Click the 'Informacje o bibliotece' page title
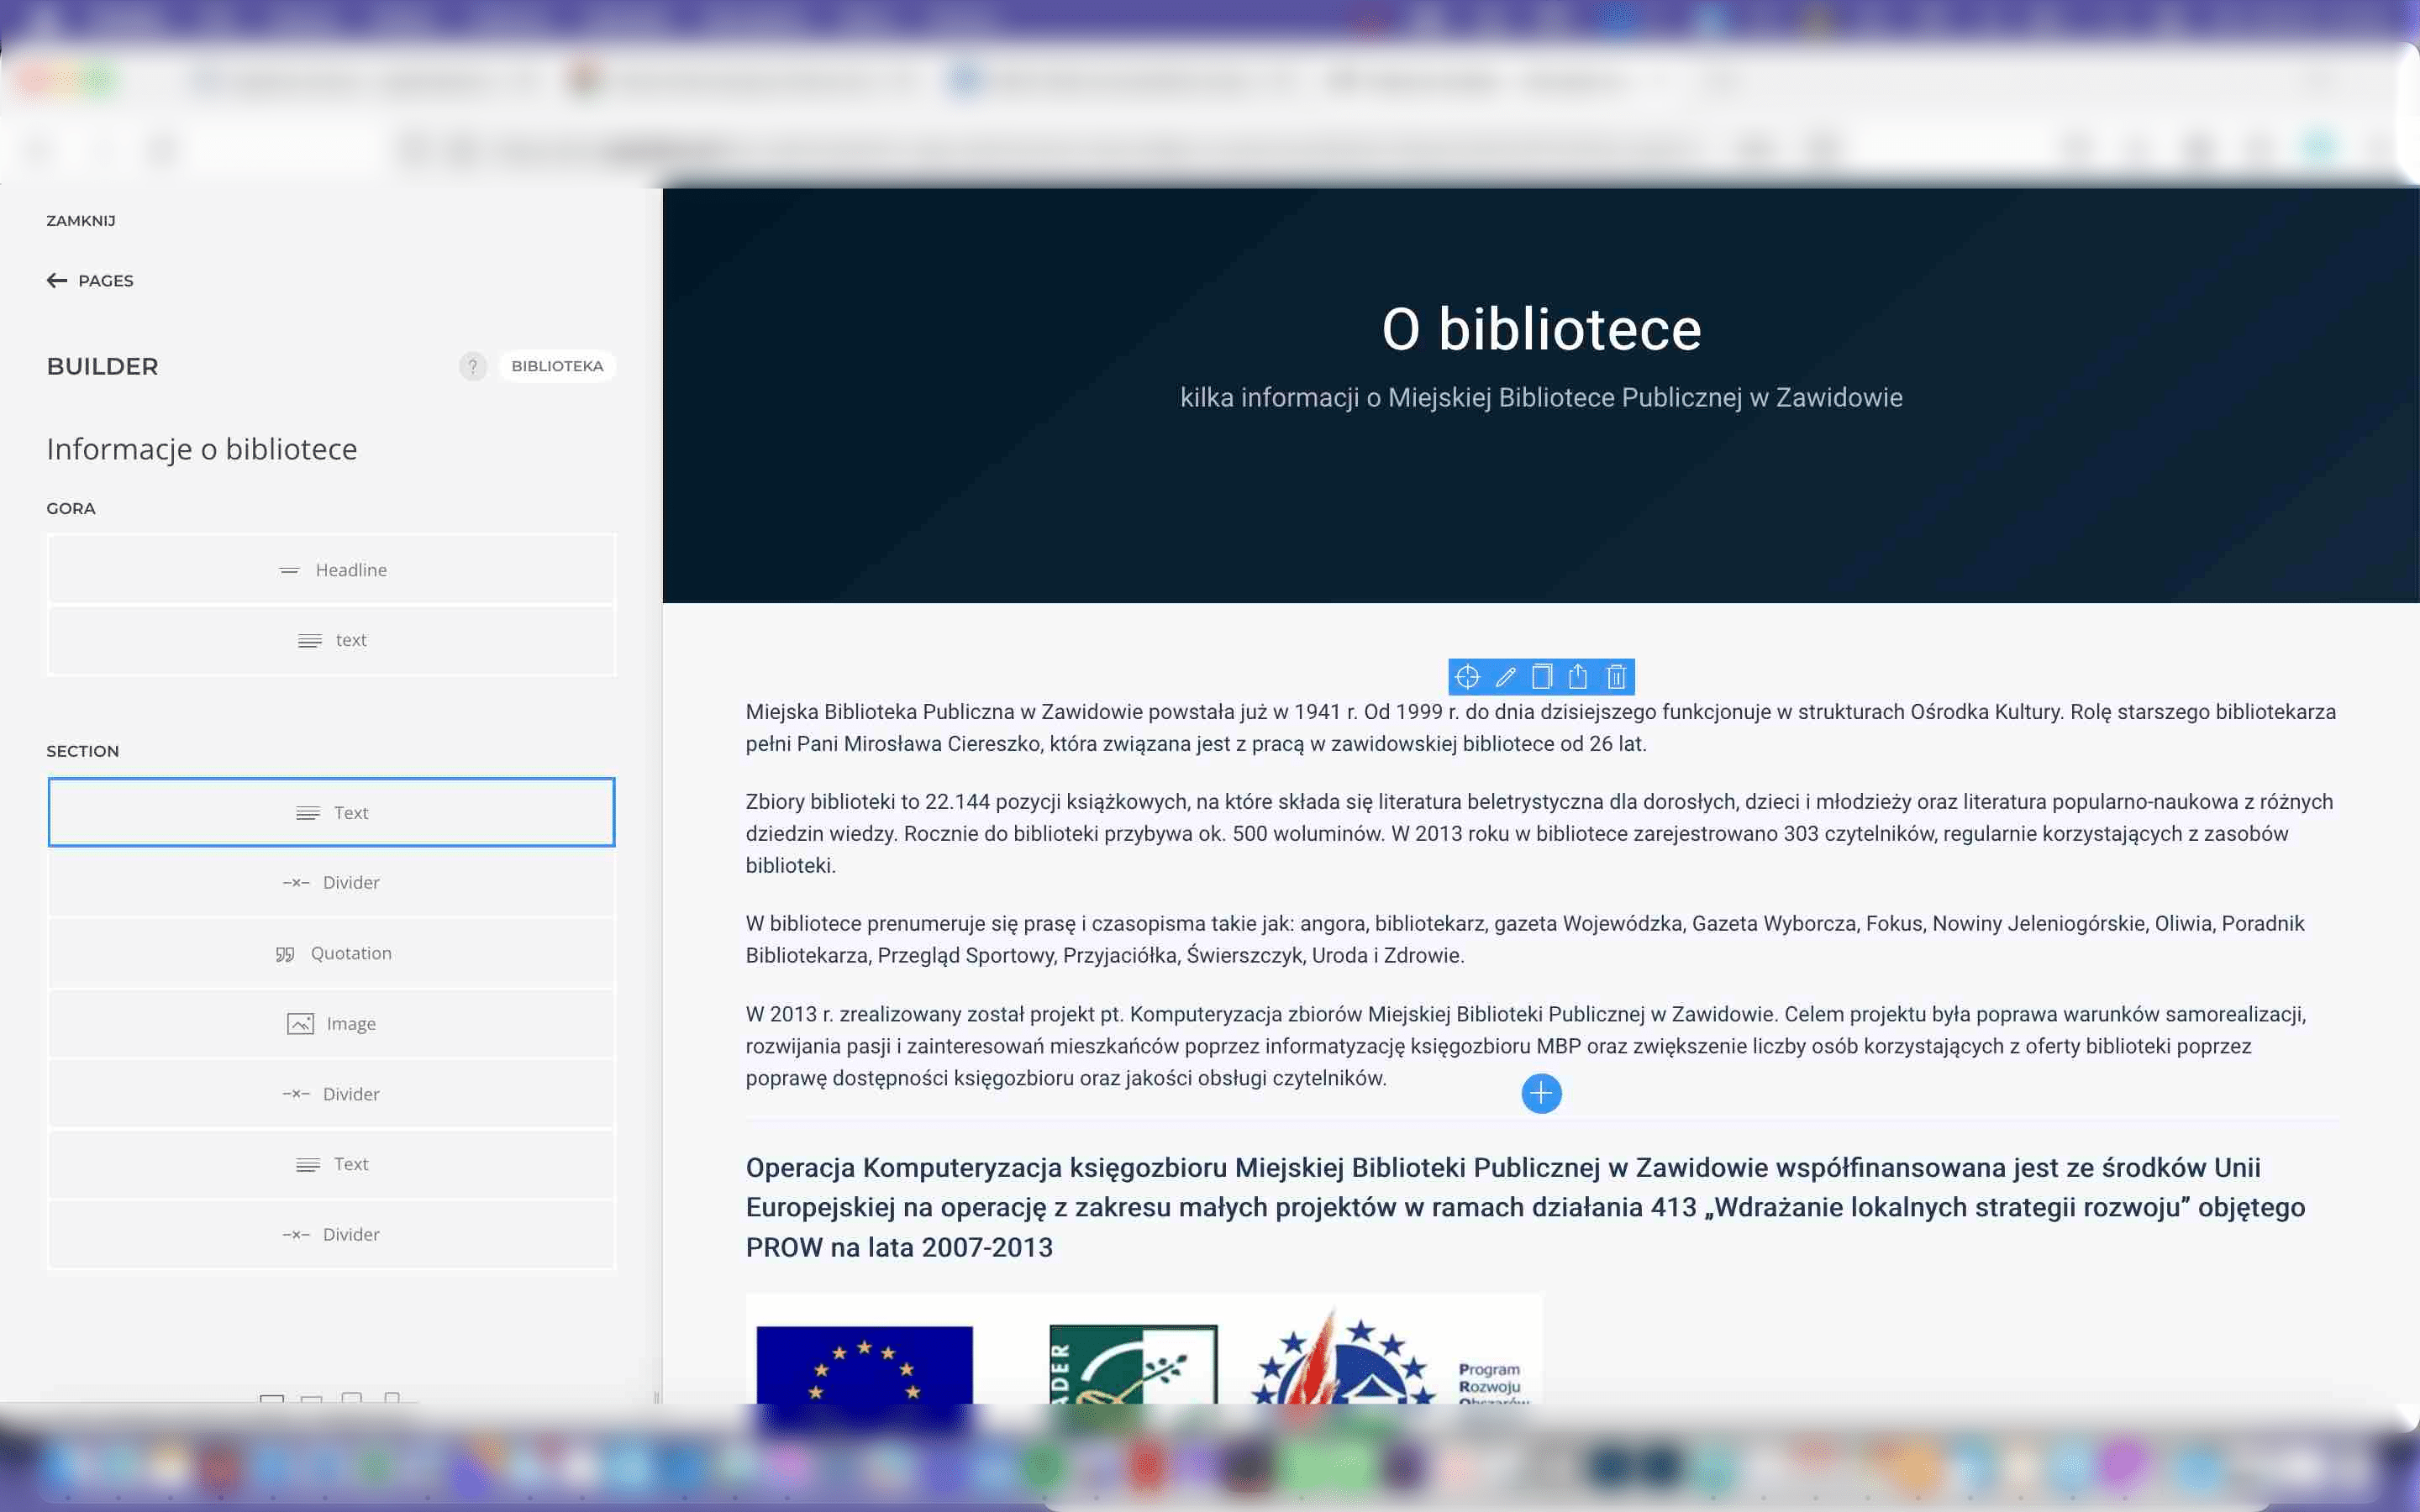 click(202, 449)
